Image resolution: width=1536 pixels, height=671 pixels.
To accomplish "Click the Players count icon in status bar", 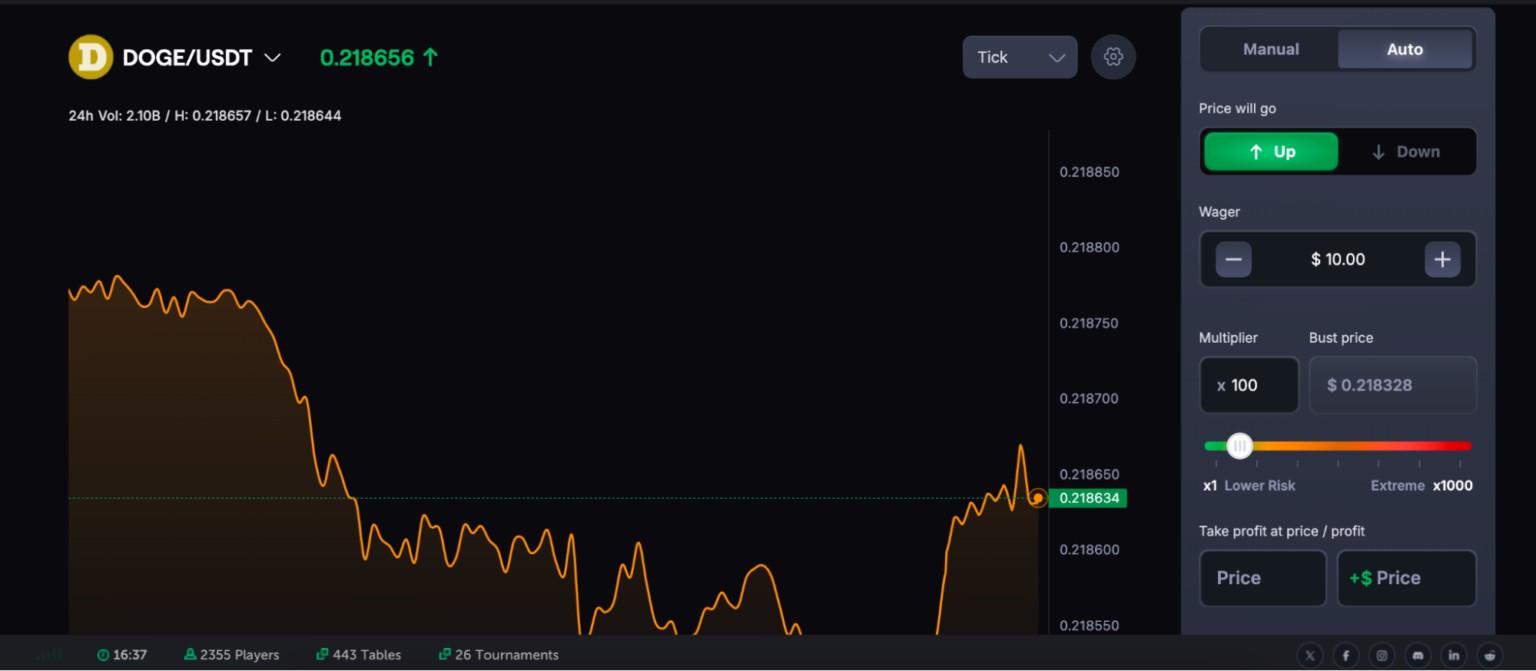I will [190, 655].
